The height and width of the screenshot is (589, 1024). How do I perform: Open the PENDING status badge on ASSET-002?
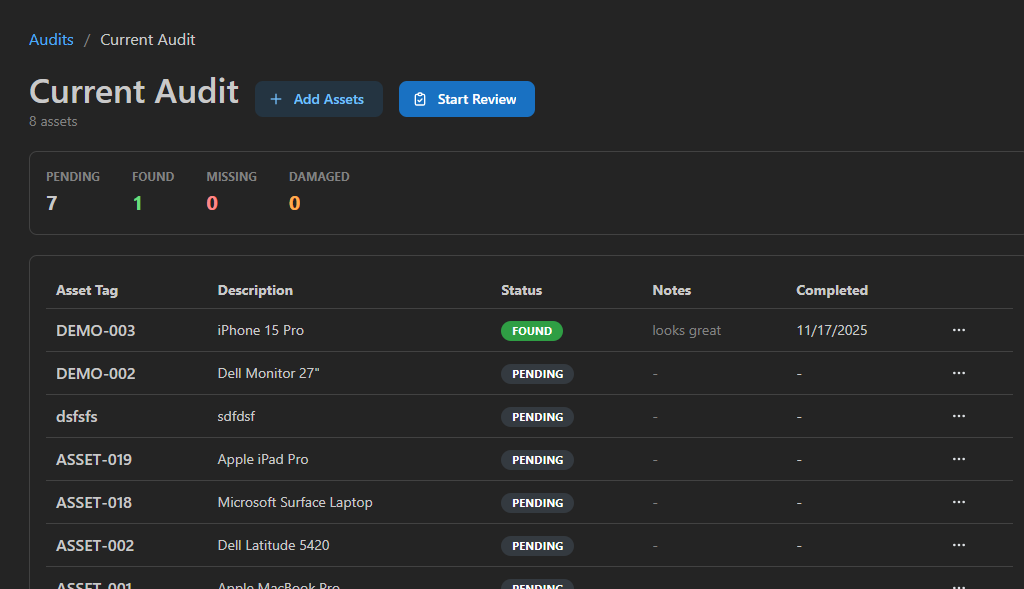coord(537,545)
